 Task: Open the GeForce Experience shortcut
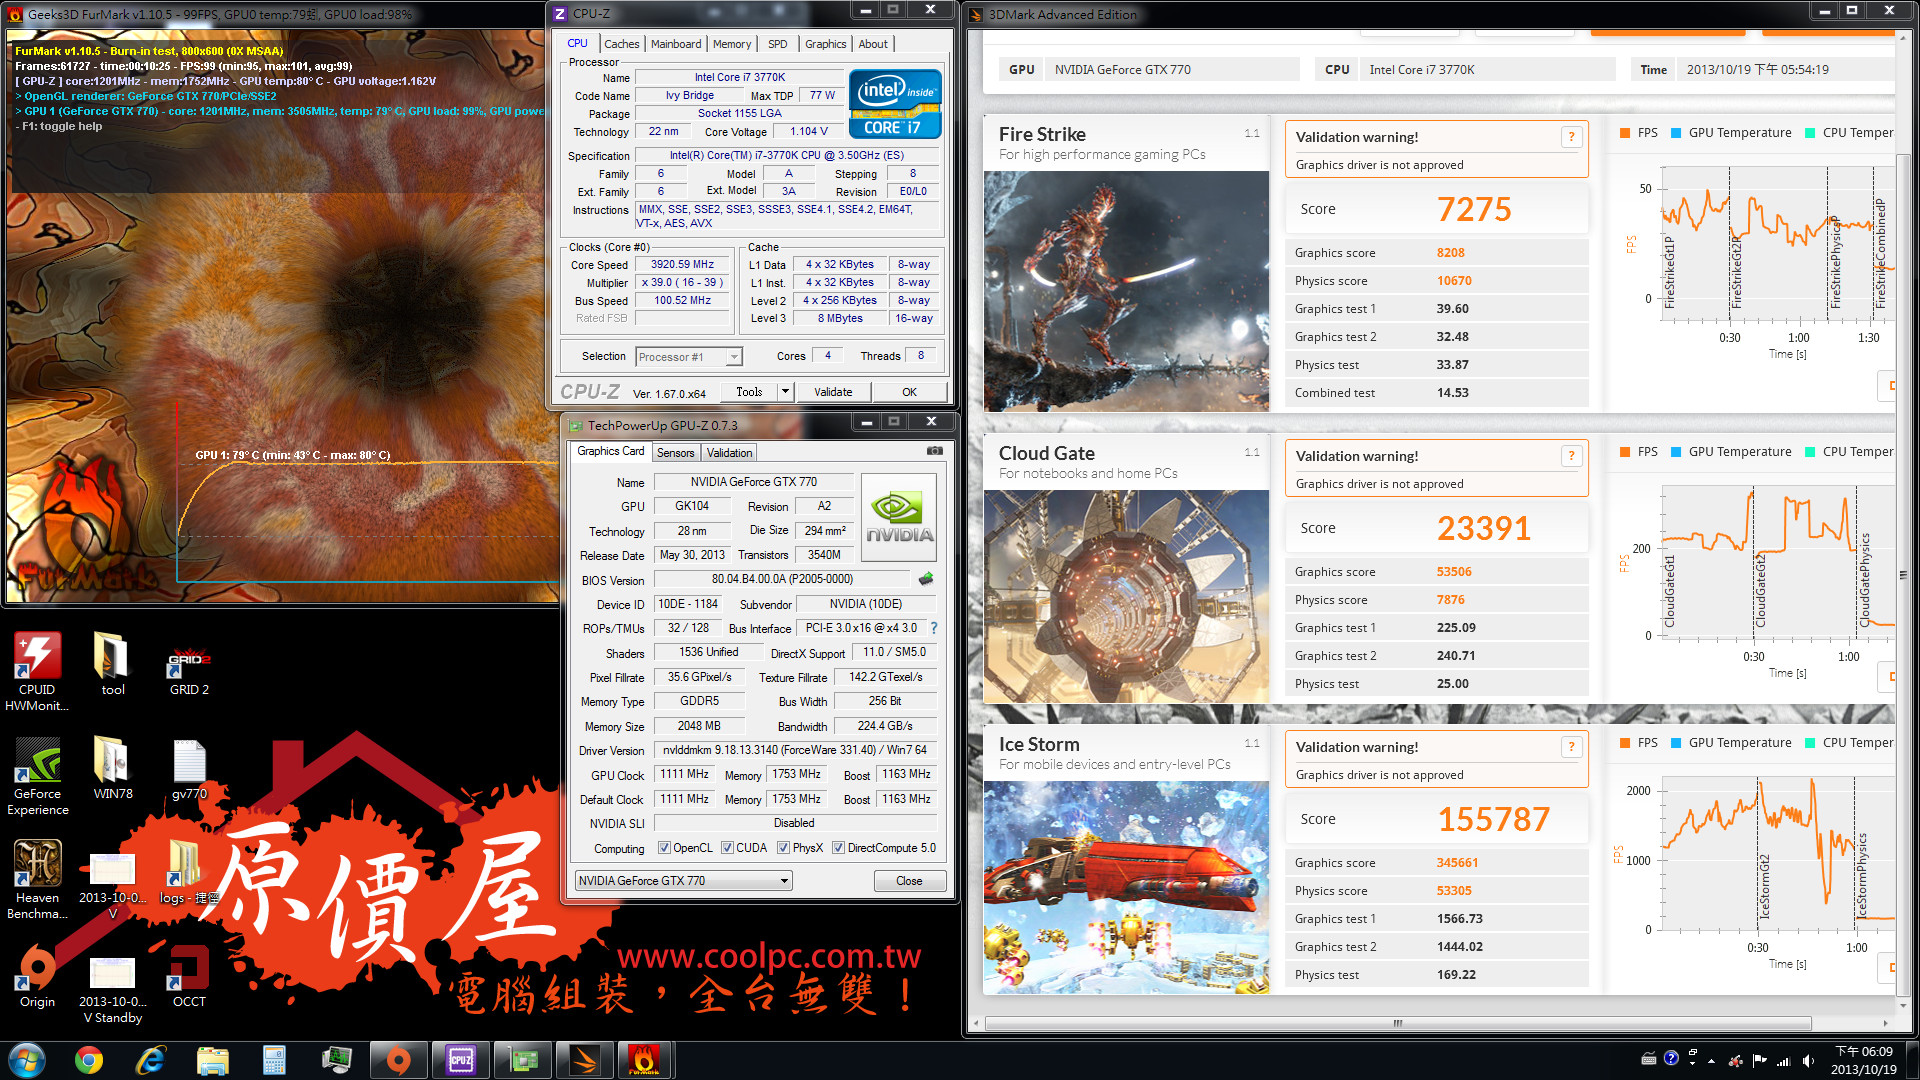tap(38, 777)
